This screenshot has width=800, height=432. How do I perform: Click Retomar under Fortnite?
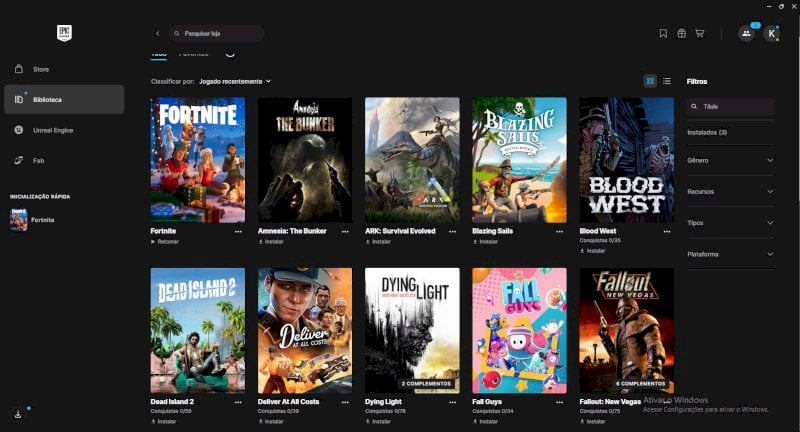tap(165, 242)
